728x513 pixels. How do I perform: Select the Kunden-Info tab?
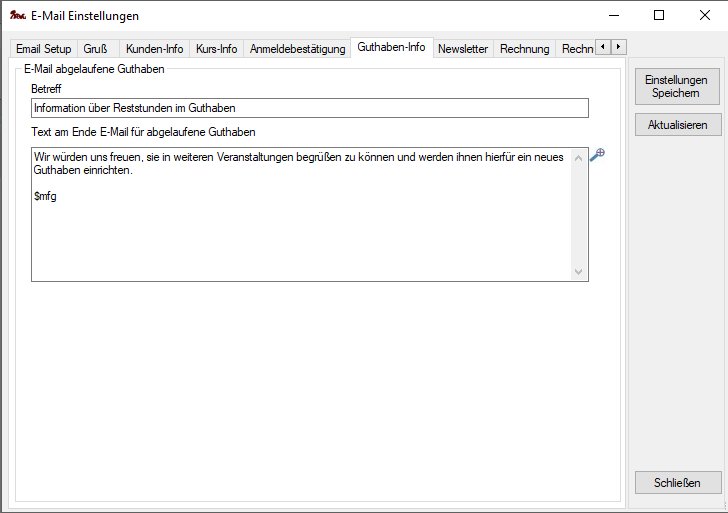(154, 49)
